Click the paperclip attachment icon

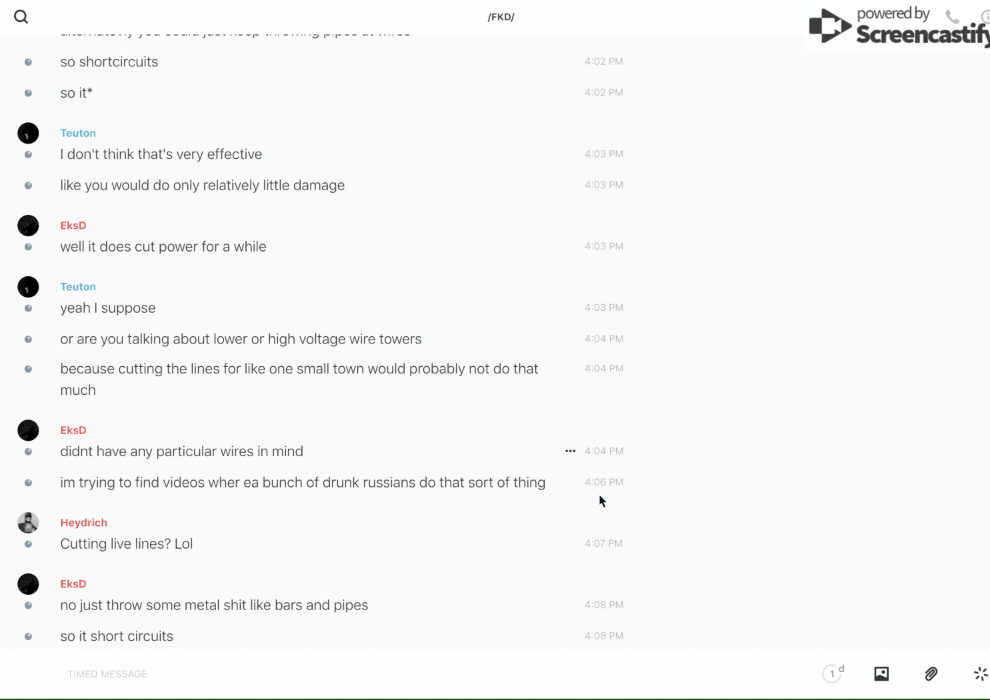tap(931, 674)
